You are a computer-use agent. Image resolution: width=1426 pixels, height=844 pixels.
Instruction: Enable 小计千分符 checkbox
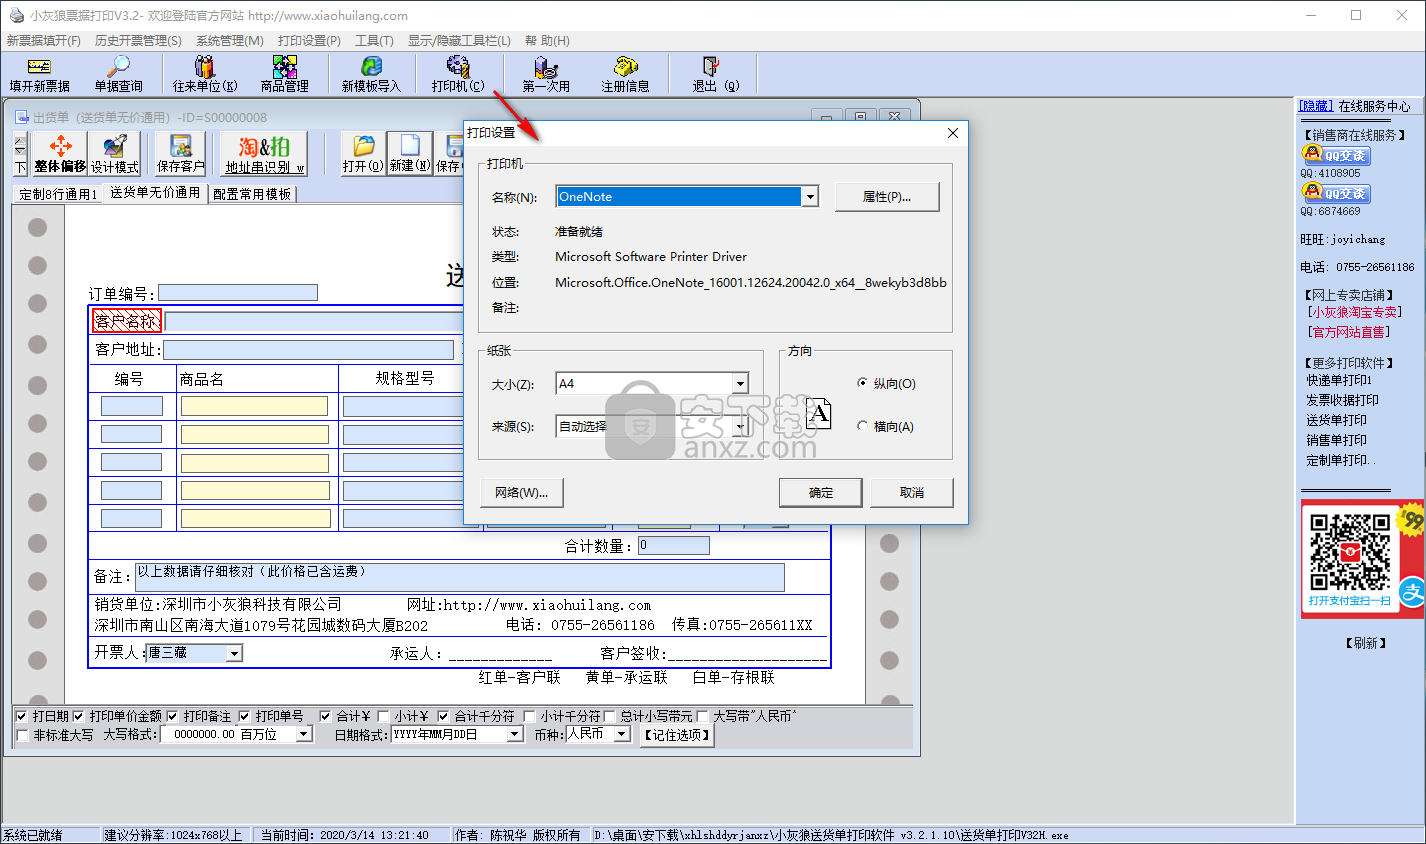click(530, 716)
